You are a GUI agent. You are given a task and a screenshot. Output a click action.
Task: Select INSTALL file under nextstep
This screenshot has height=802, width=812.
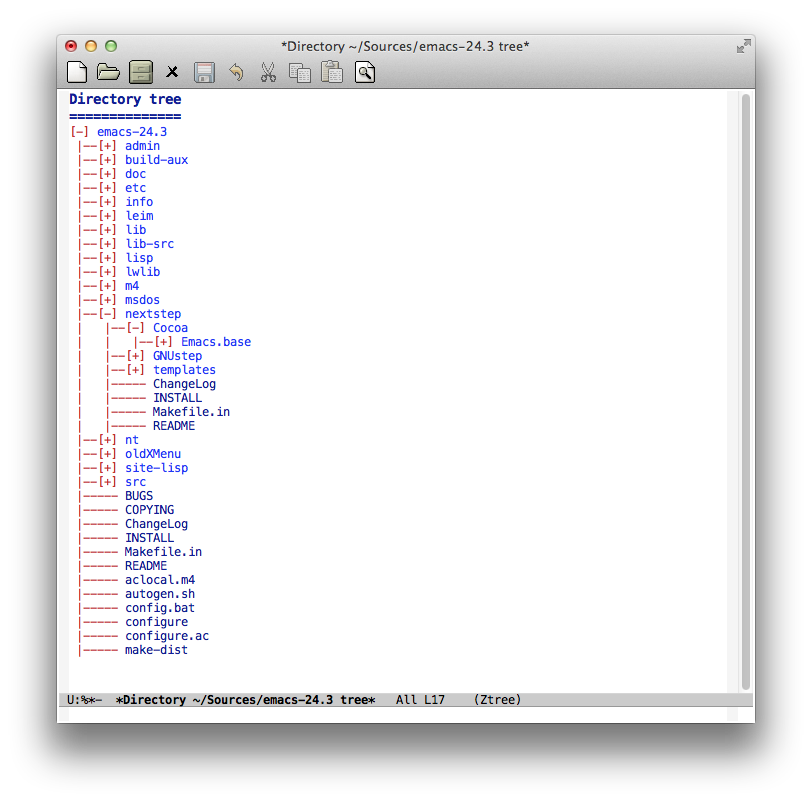click(x=177, y=398)
